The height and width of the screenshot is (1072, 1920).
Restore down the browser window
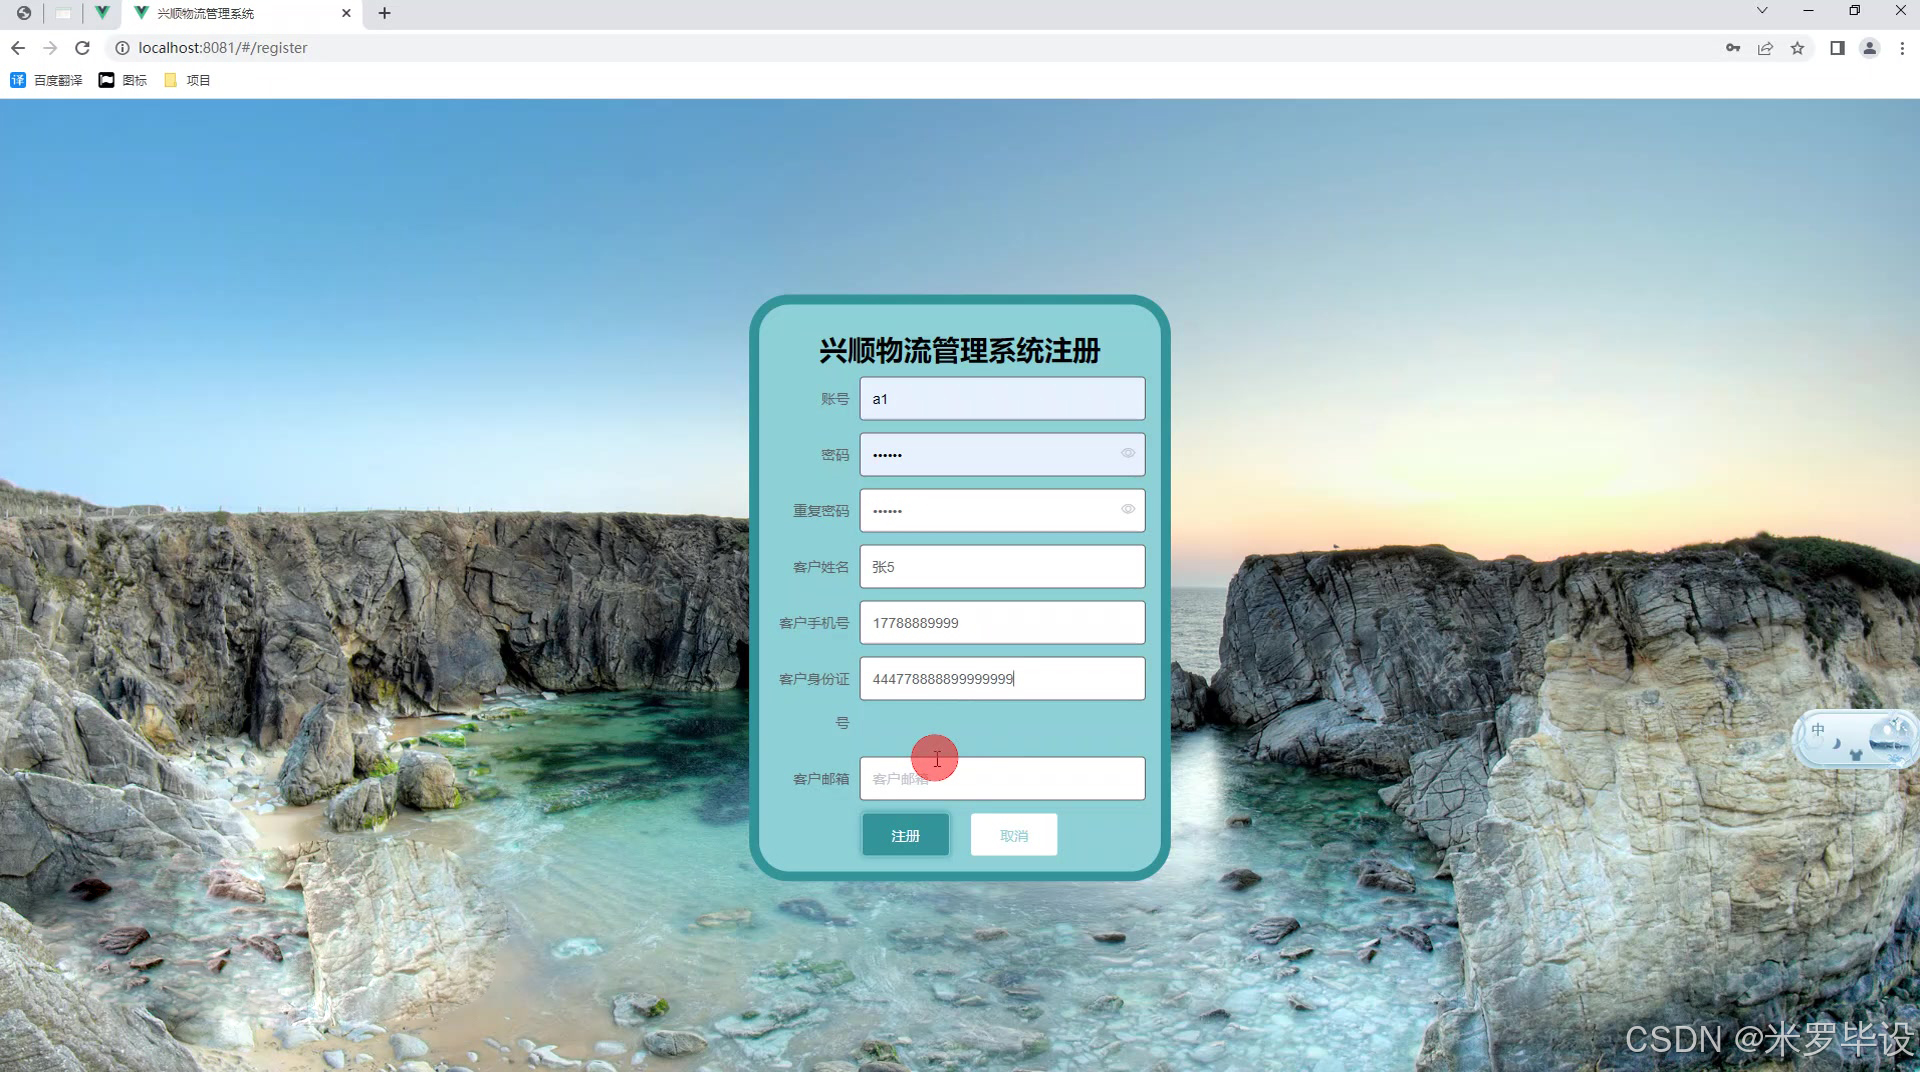tap(1854, 11)
